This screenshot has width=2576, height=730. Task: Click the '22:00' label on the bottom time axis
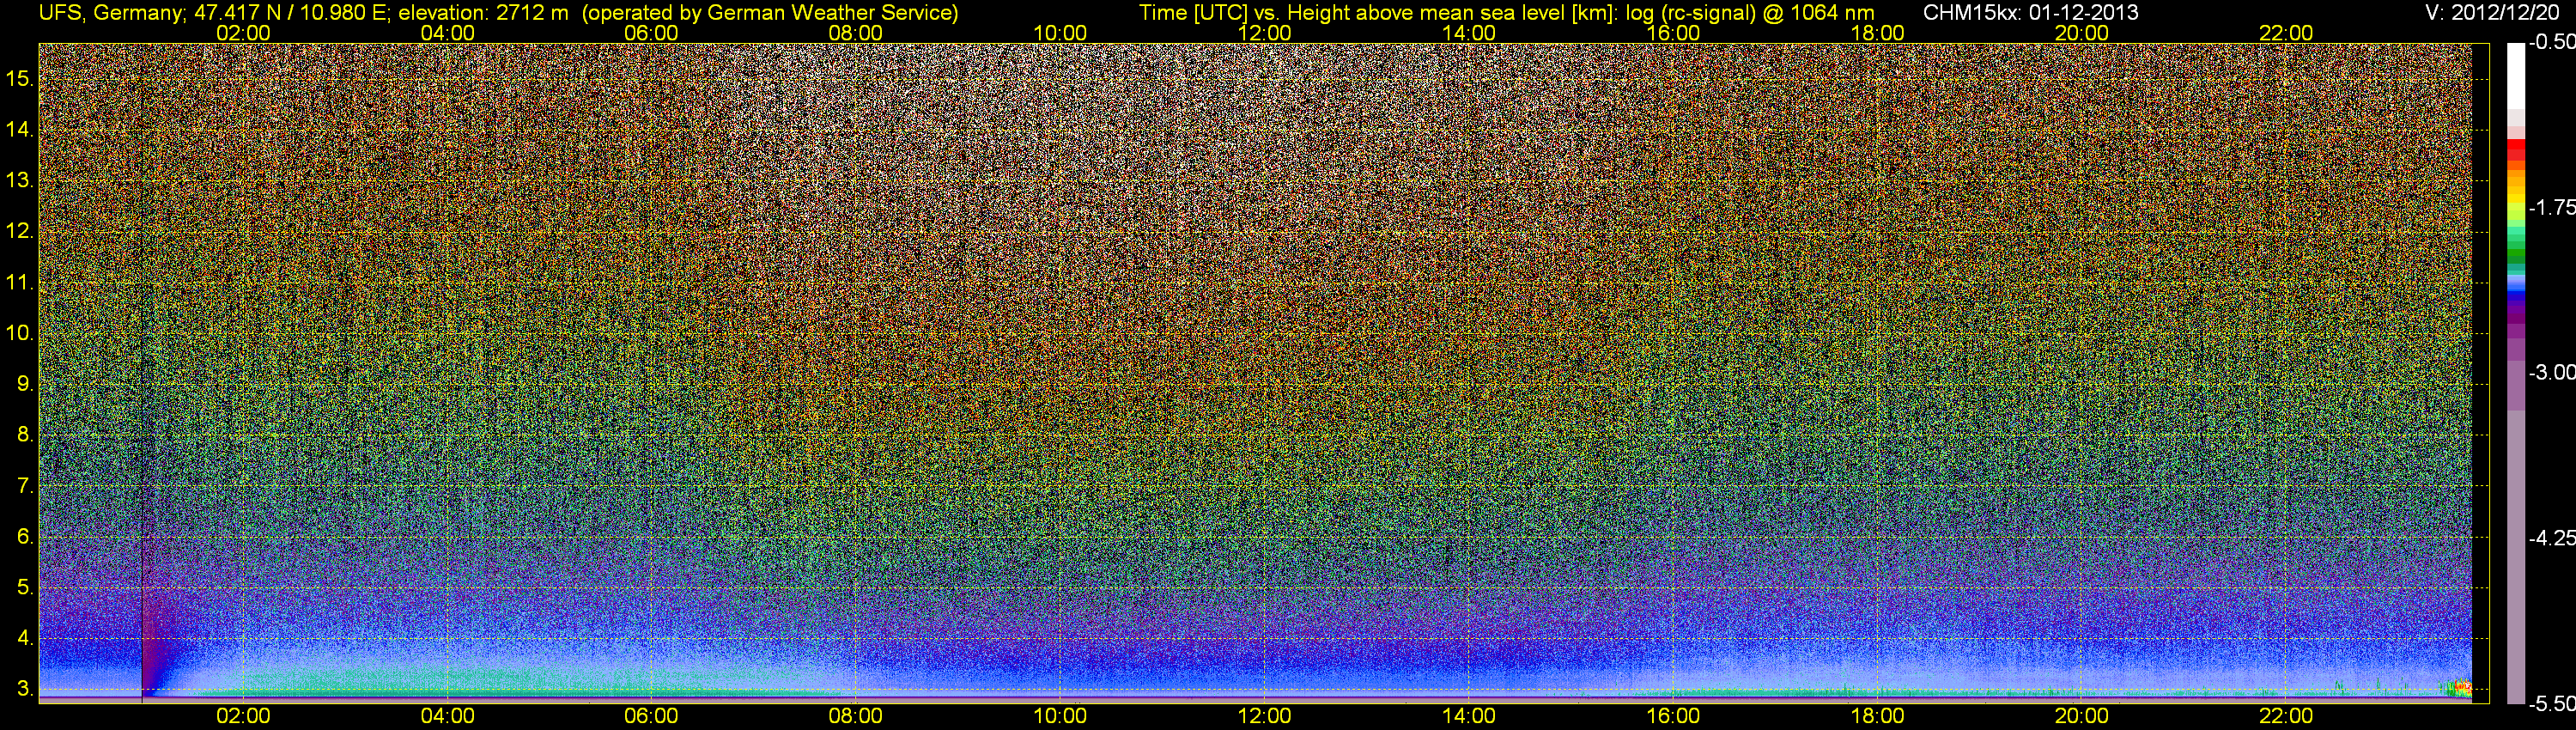pos(2286,716)
